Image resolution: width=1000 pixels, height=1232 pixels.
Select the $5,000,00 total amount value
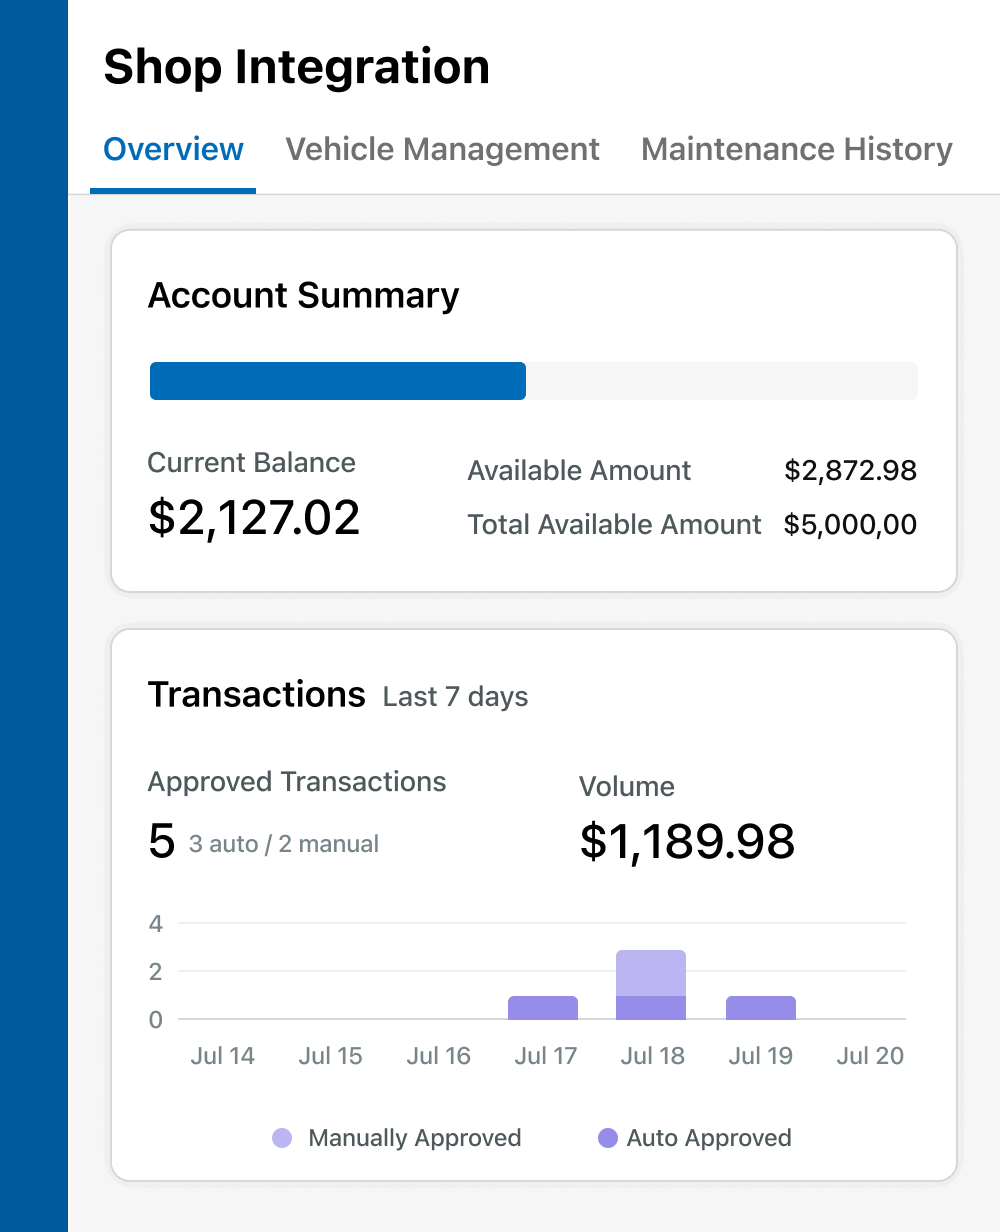[x=850, y=524]
